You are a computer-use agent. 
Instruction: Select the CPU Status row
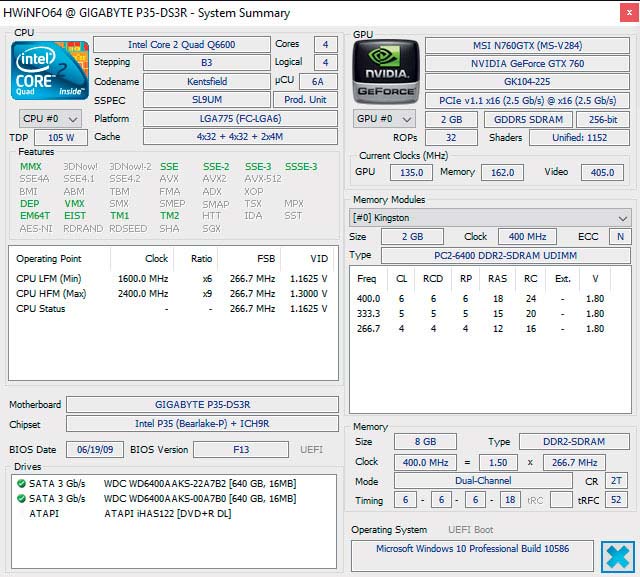point(171,309)
